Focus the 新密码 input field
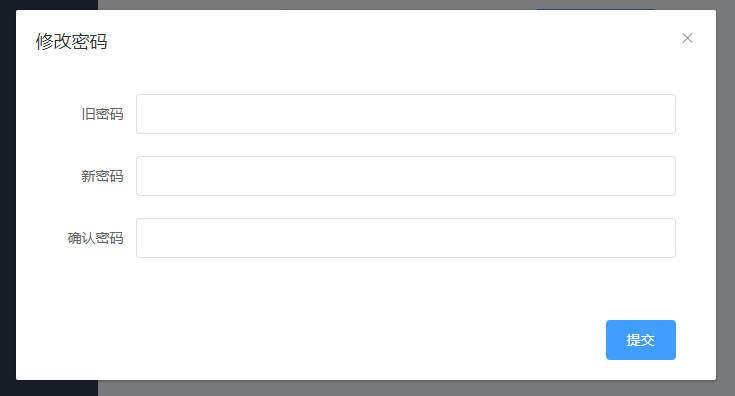The height and width of the screenshot is (396, 735). [x=406, y=176]
